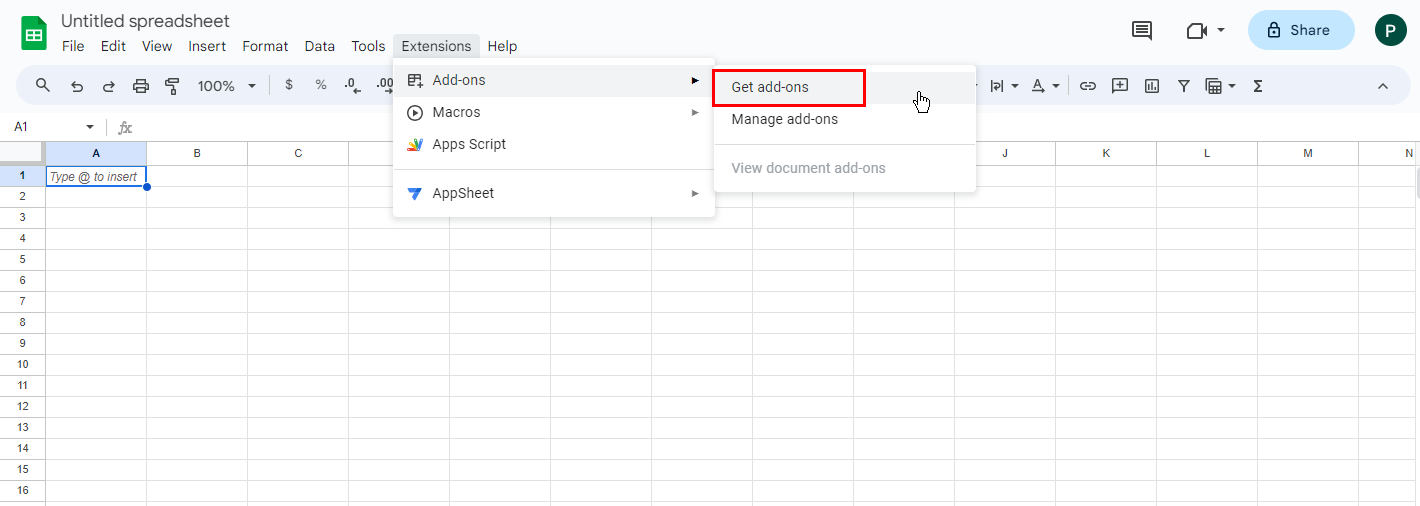Click the Share button
The image size is (1420, 506).
click(x=1300, y=30)
